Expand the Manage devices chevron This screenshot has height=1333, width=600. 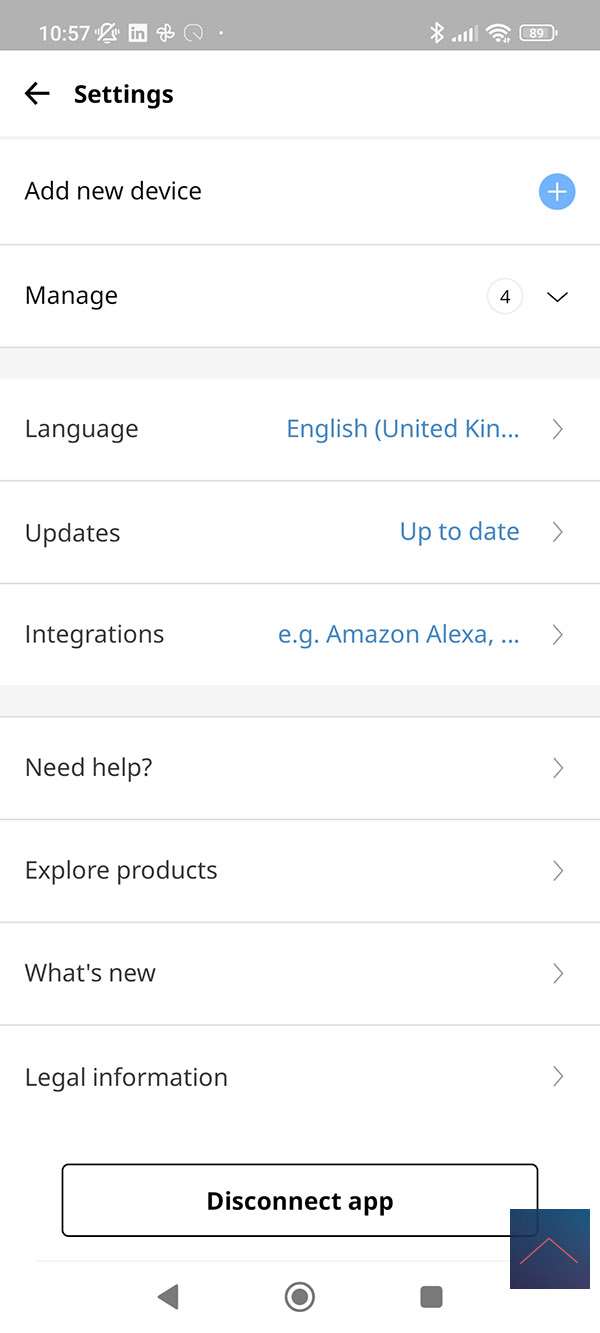558,297
